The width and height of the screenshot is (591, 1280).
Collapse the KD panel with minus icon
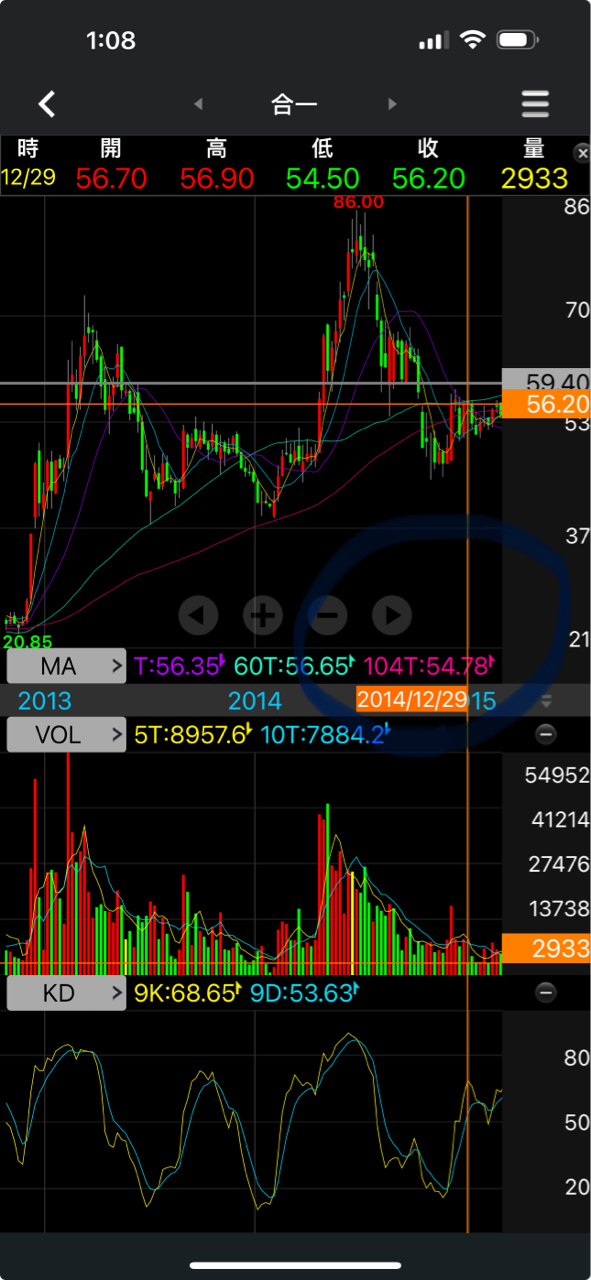[x=546, y=993]
